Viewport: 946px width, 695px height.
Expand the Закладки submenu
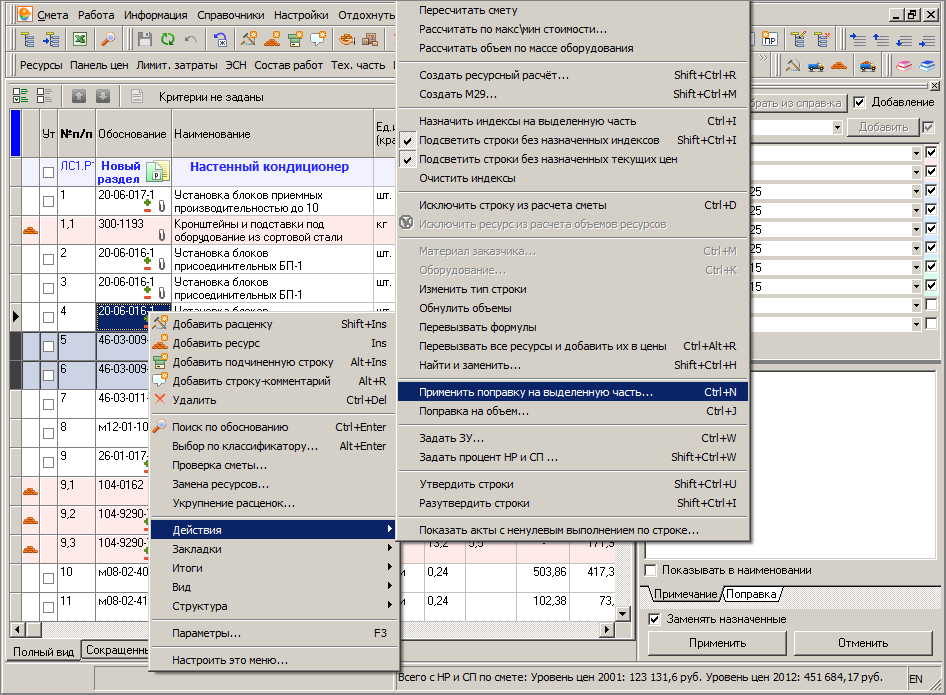pos(274,549)
